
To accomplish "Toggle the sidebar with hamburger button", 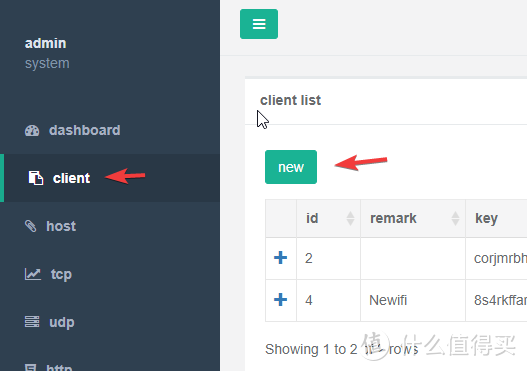I will pyautogui.click(x=259, y=24).
